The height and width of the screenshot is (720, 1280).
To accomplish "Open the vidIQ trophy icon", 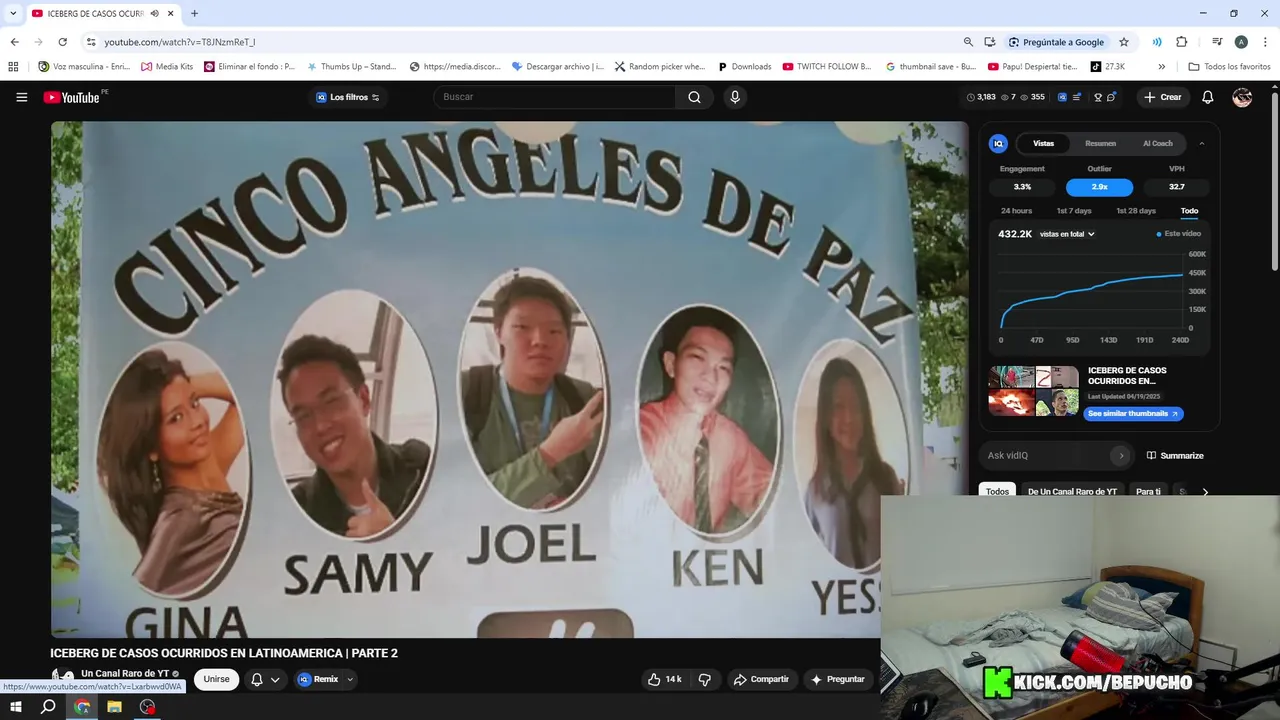I will [1097, 97].
